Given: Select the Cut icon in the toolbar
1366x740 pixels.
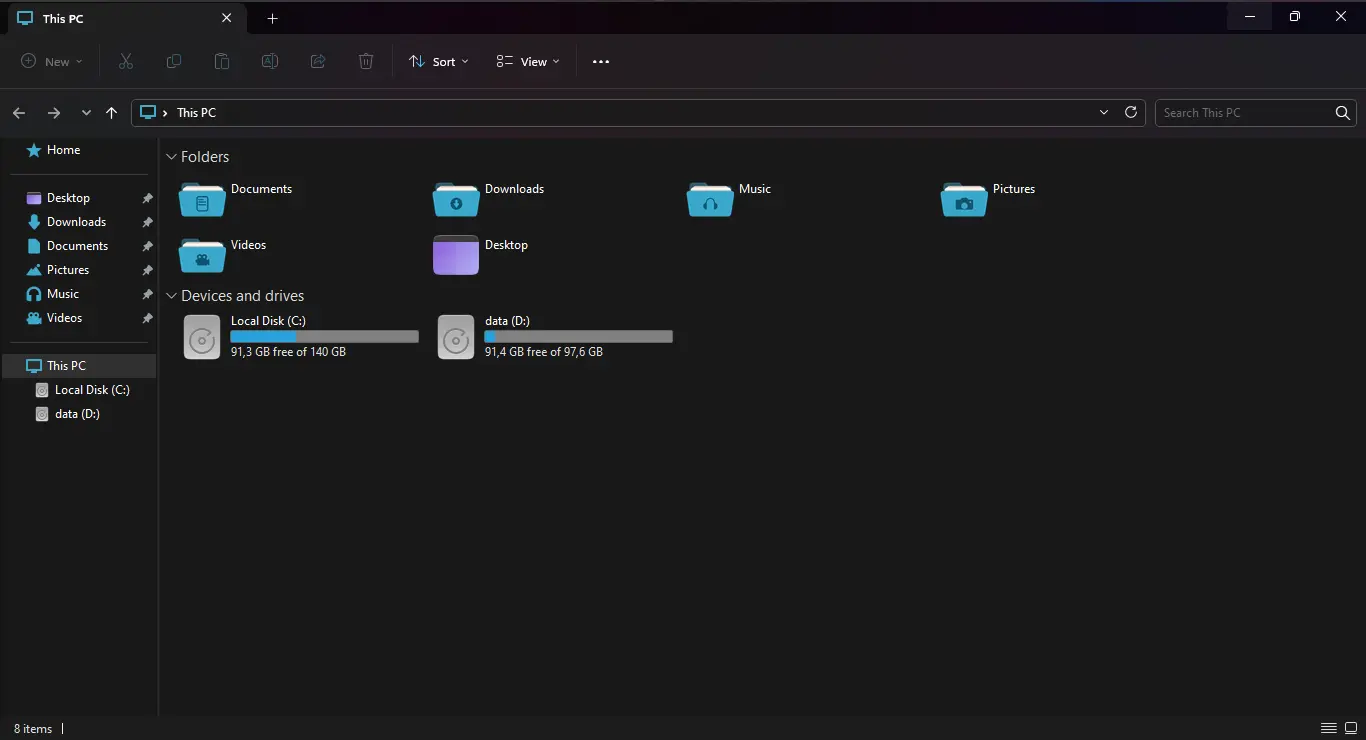Looking at the screenshot, I should pyautogui.click(x=126, y=61).
